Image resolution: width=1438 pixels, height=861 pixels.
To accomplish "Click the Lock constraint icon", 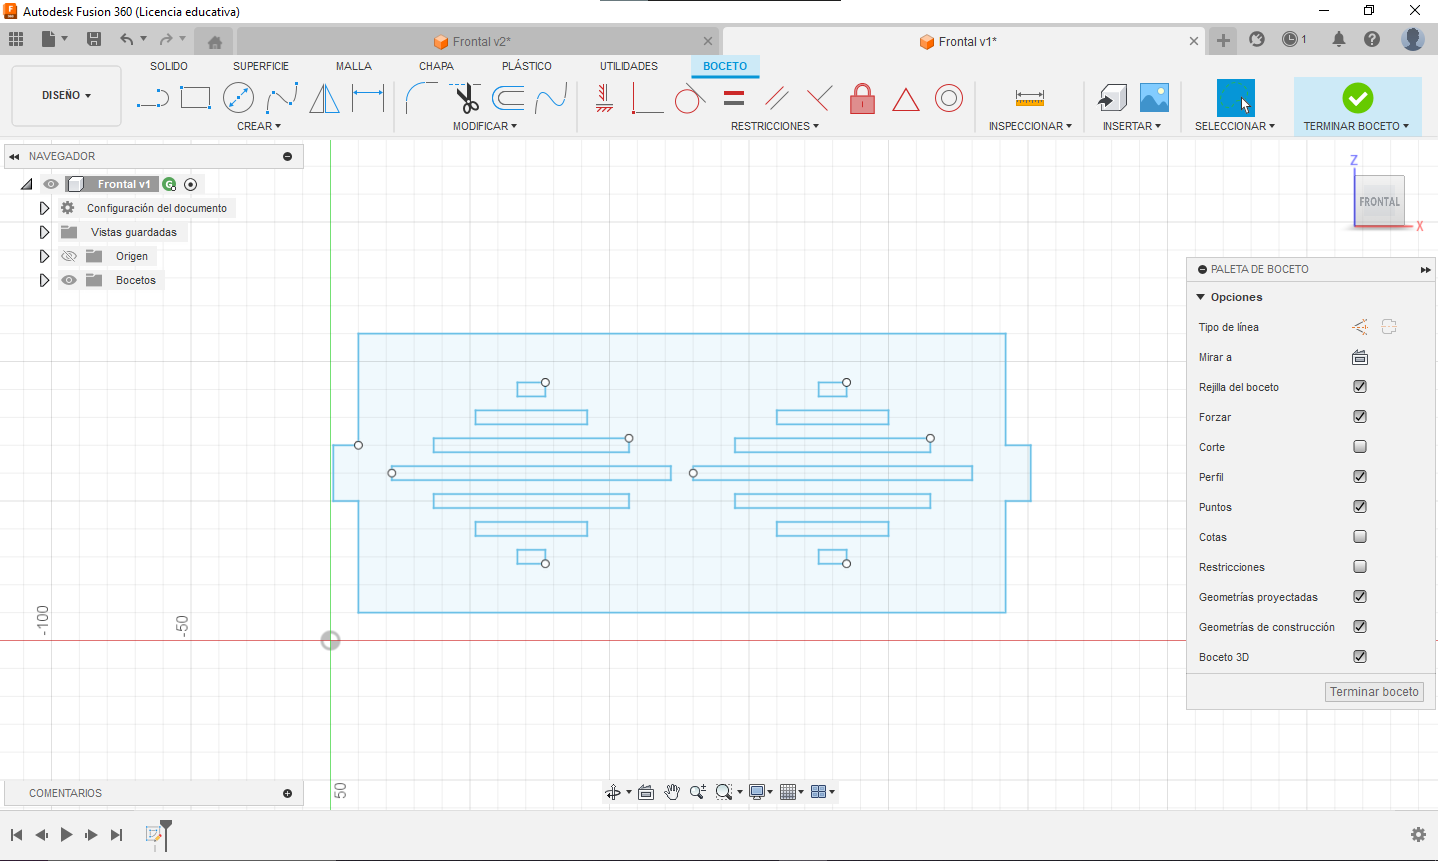I will click(x=862, y=98).
